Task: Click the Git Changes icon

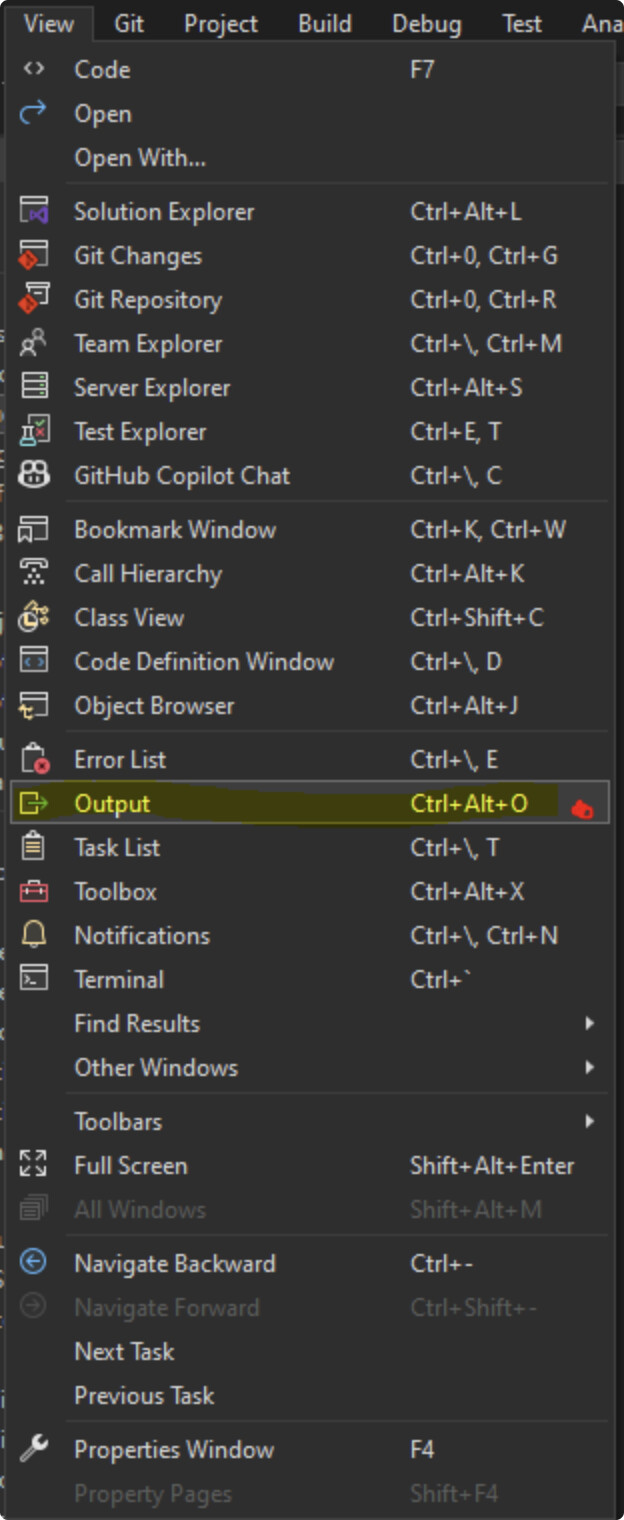Action: coord(34,256)
